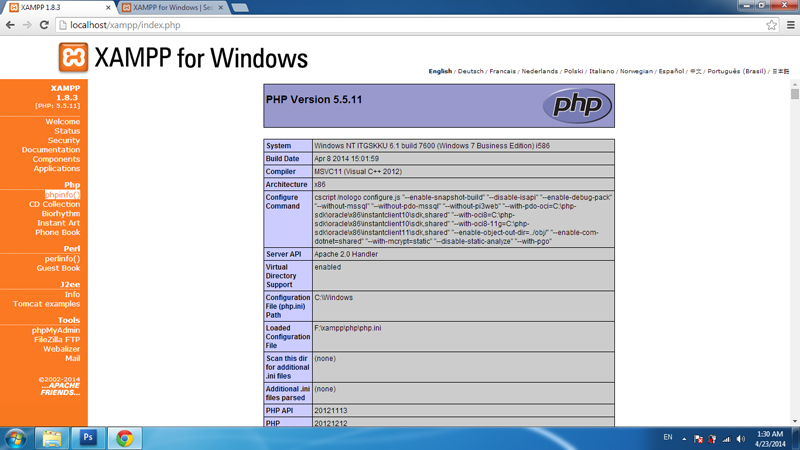Click the PHP logo in the version banner

click(x=577, y=106)
